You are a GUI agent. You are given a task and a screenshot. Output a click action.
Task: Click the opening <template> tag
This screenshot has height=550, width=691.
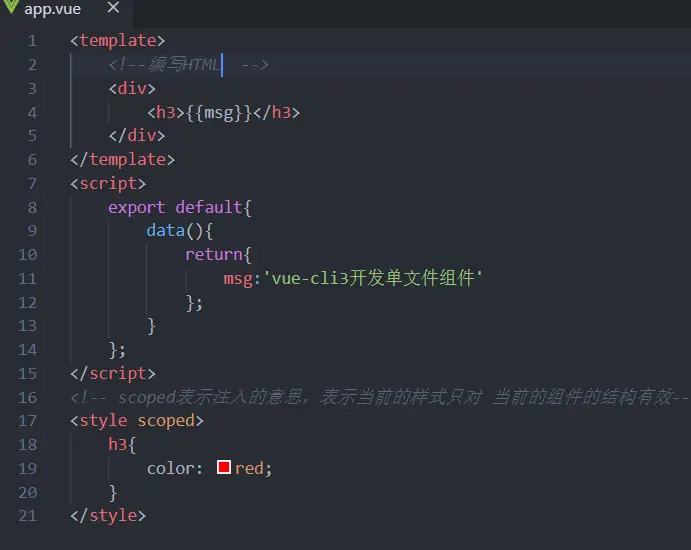pyautogui.click(x=118, y=41)
